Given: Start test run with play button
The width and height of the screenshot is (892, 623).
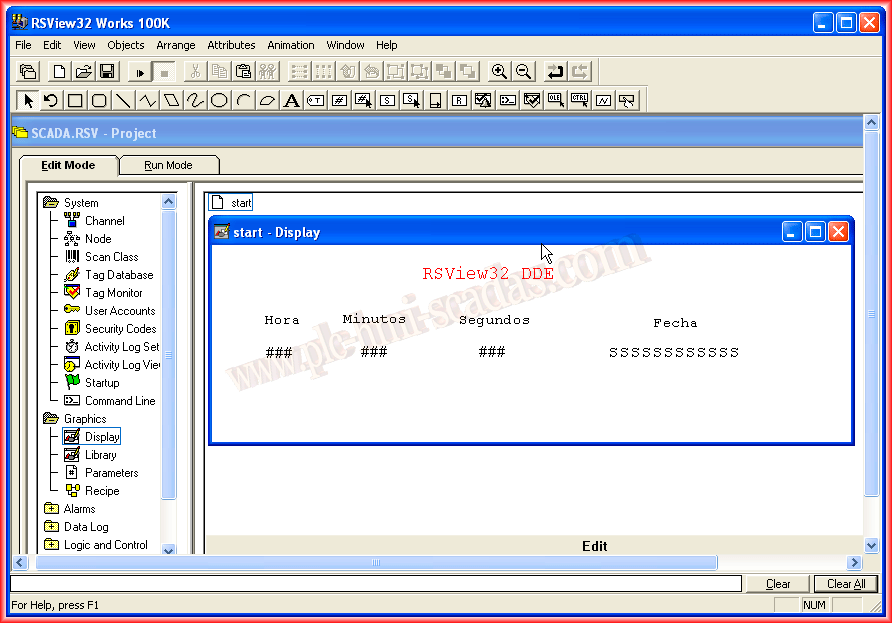Looking at the screenshot, I should (140, 71).
